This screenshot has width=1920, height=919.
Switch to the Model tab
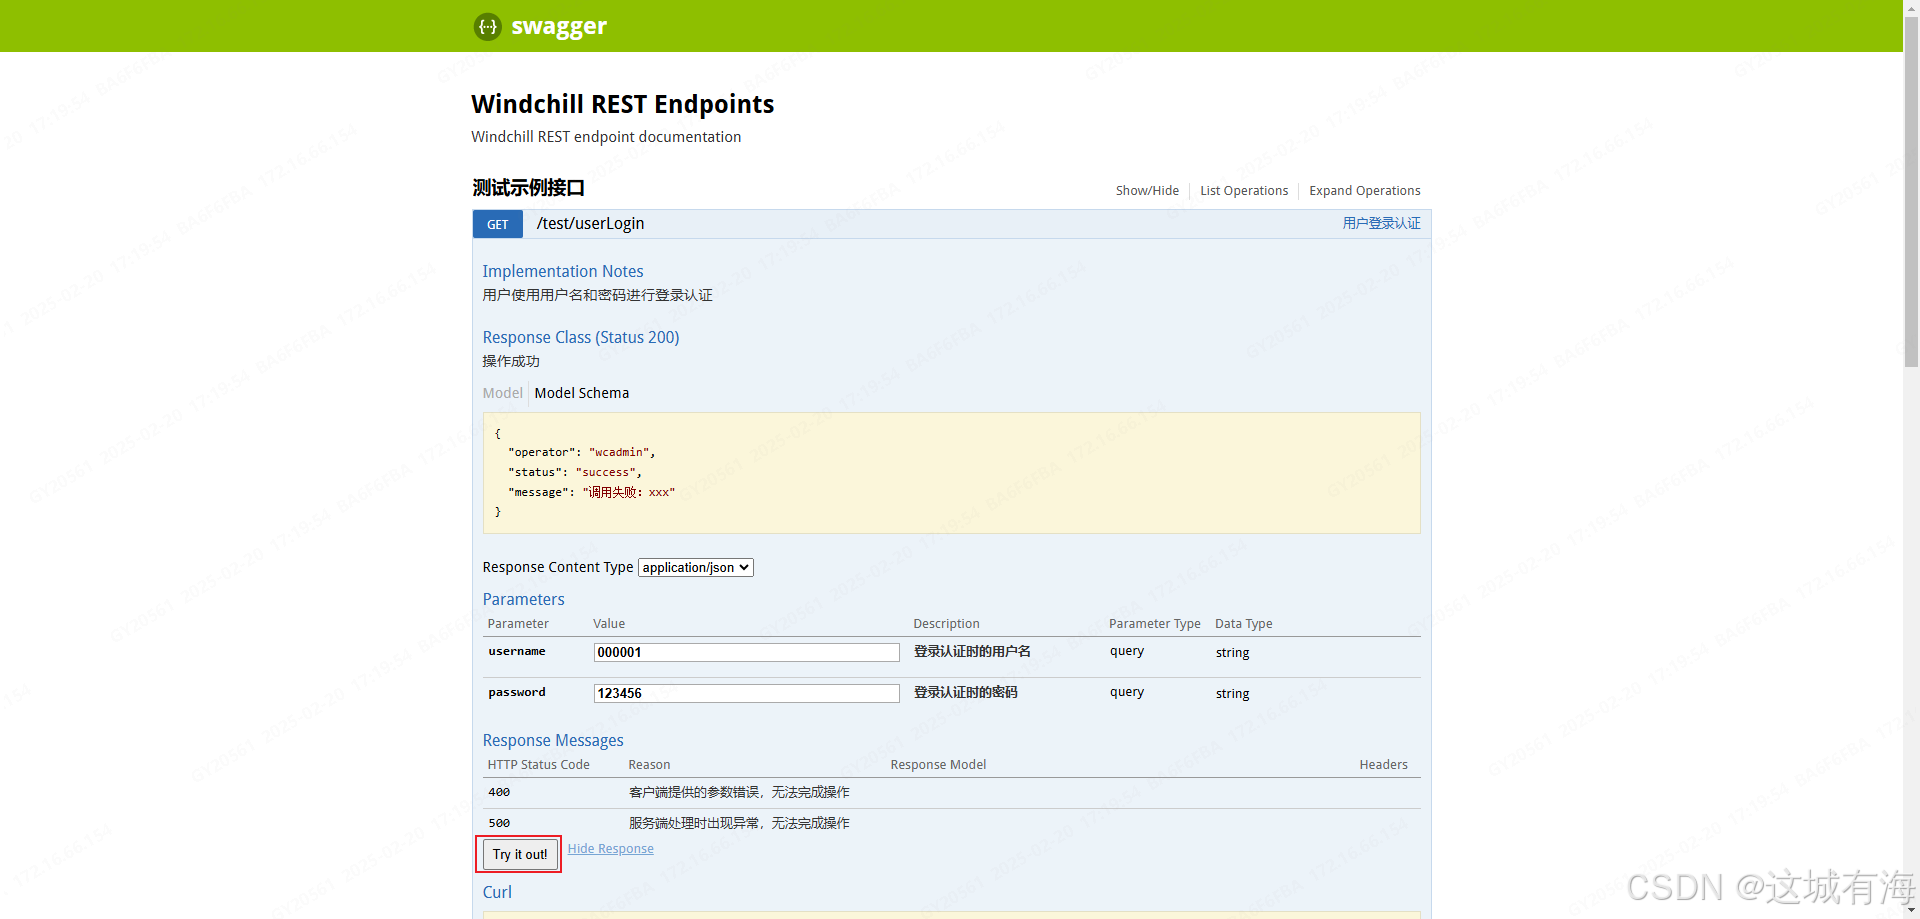tap(502, 393)
